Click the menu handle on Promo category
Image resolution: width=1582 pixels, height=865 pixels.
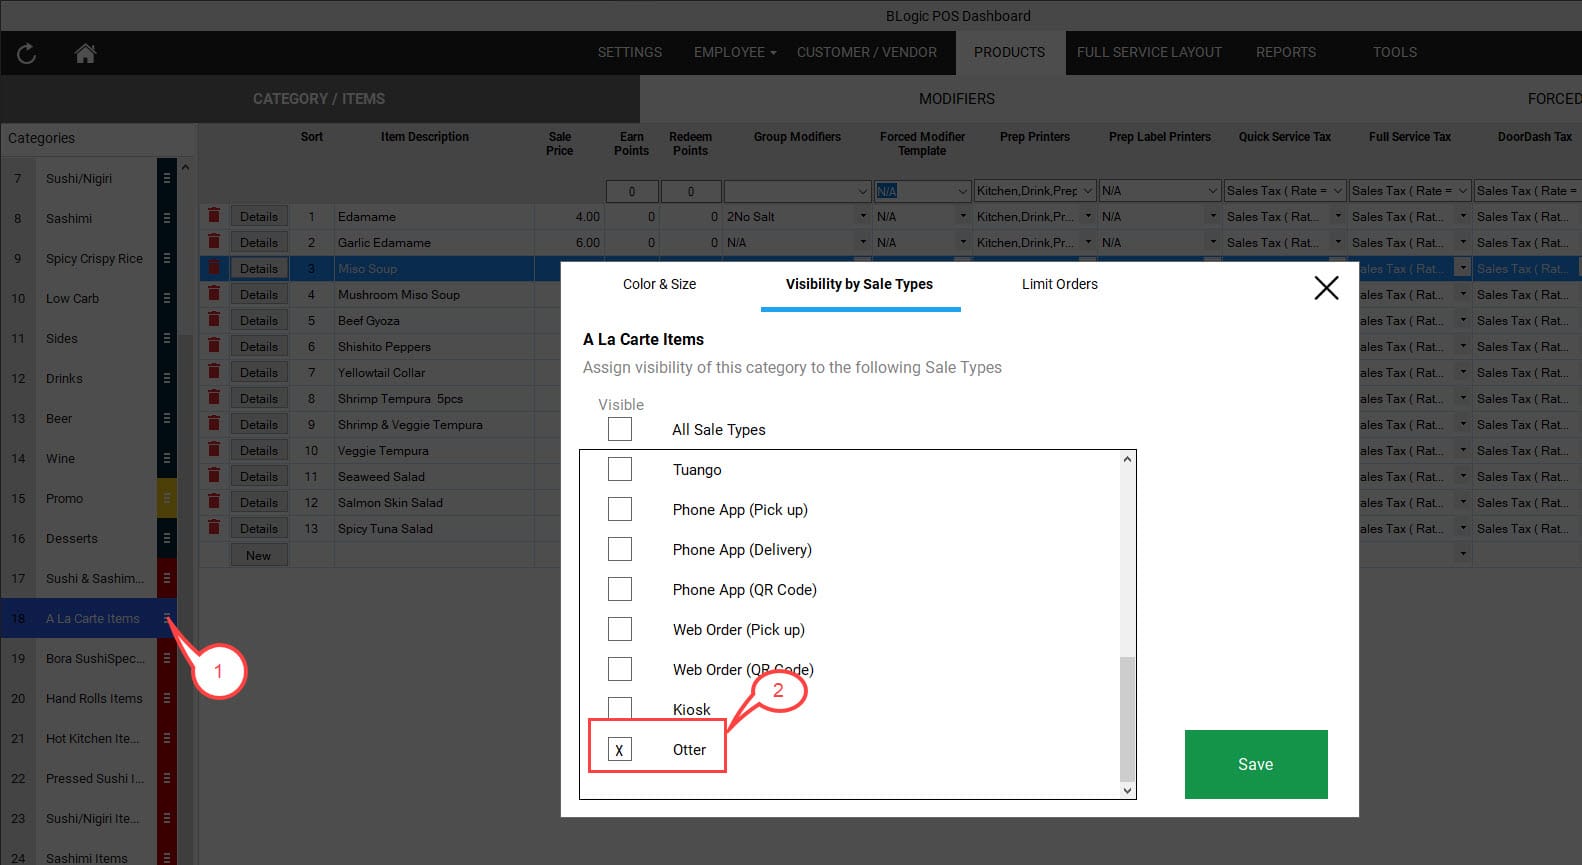(x=167, y=498)
